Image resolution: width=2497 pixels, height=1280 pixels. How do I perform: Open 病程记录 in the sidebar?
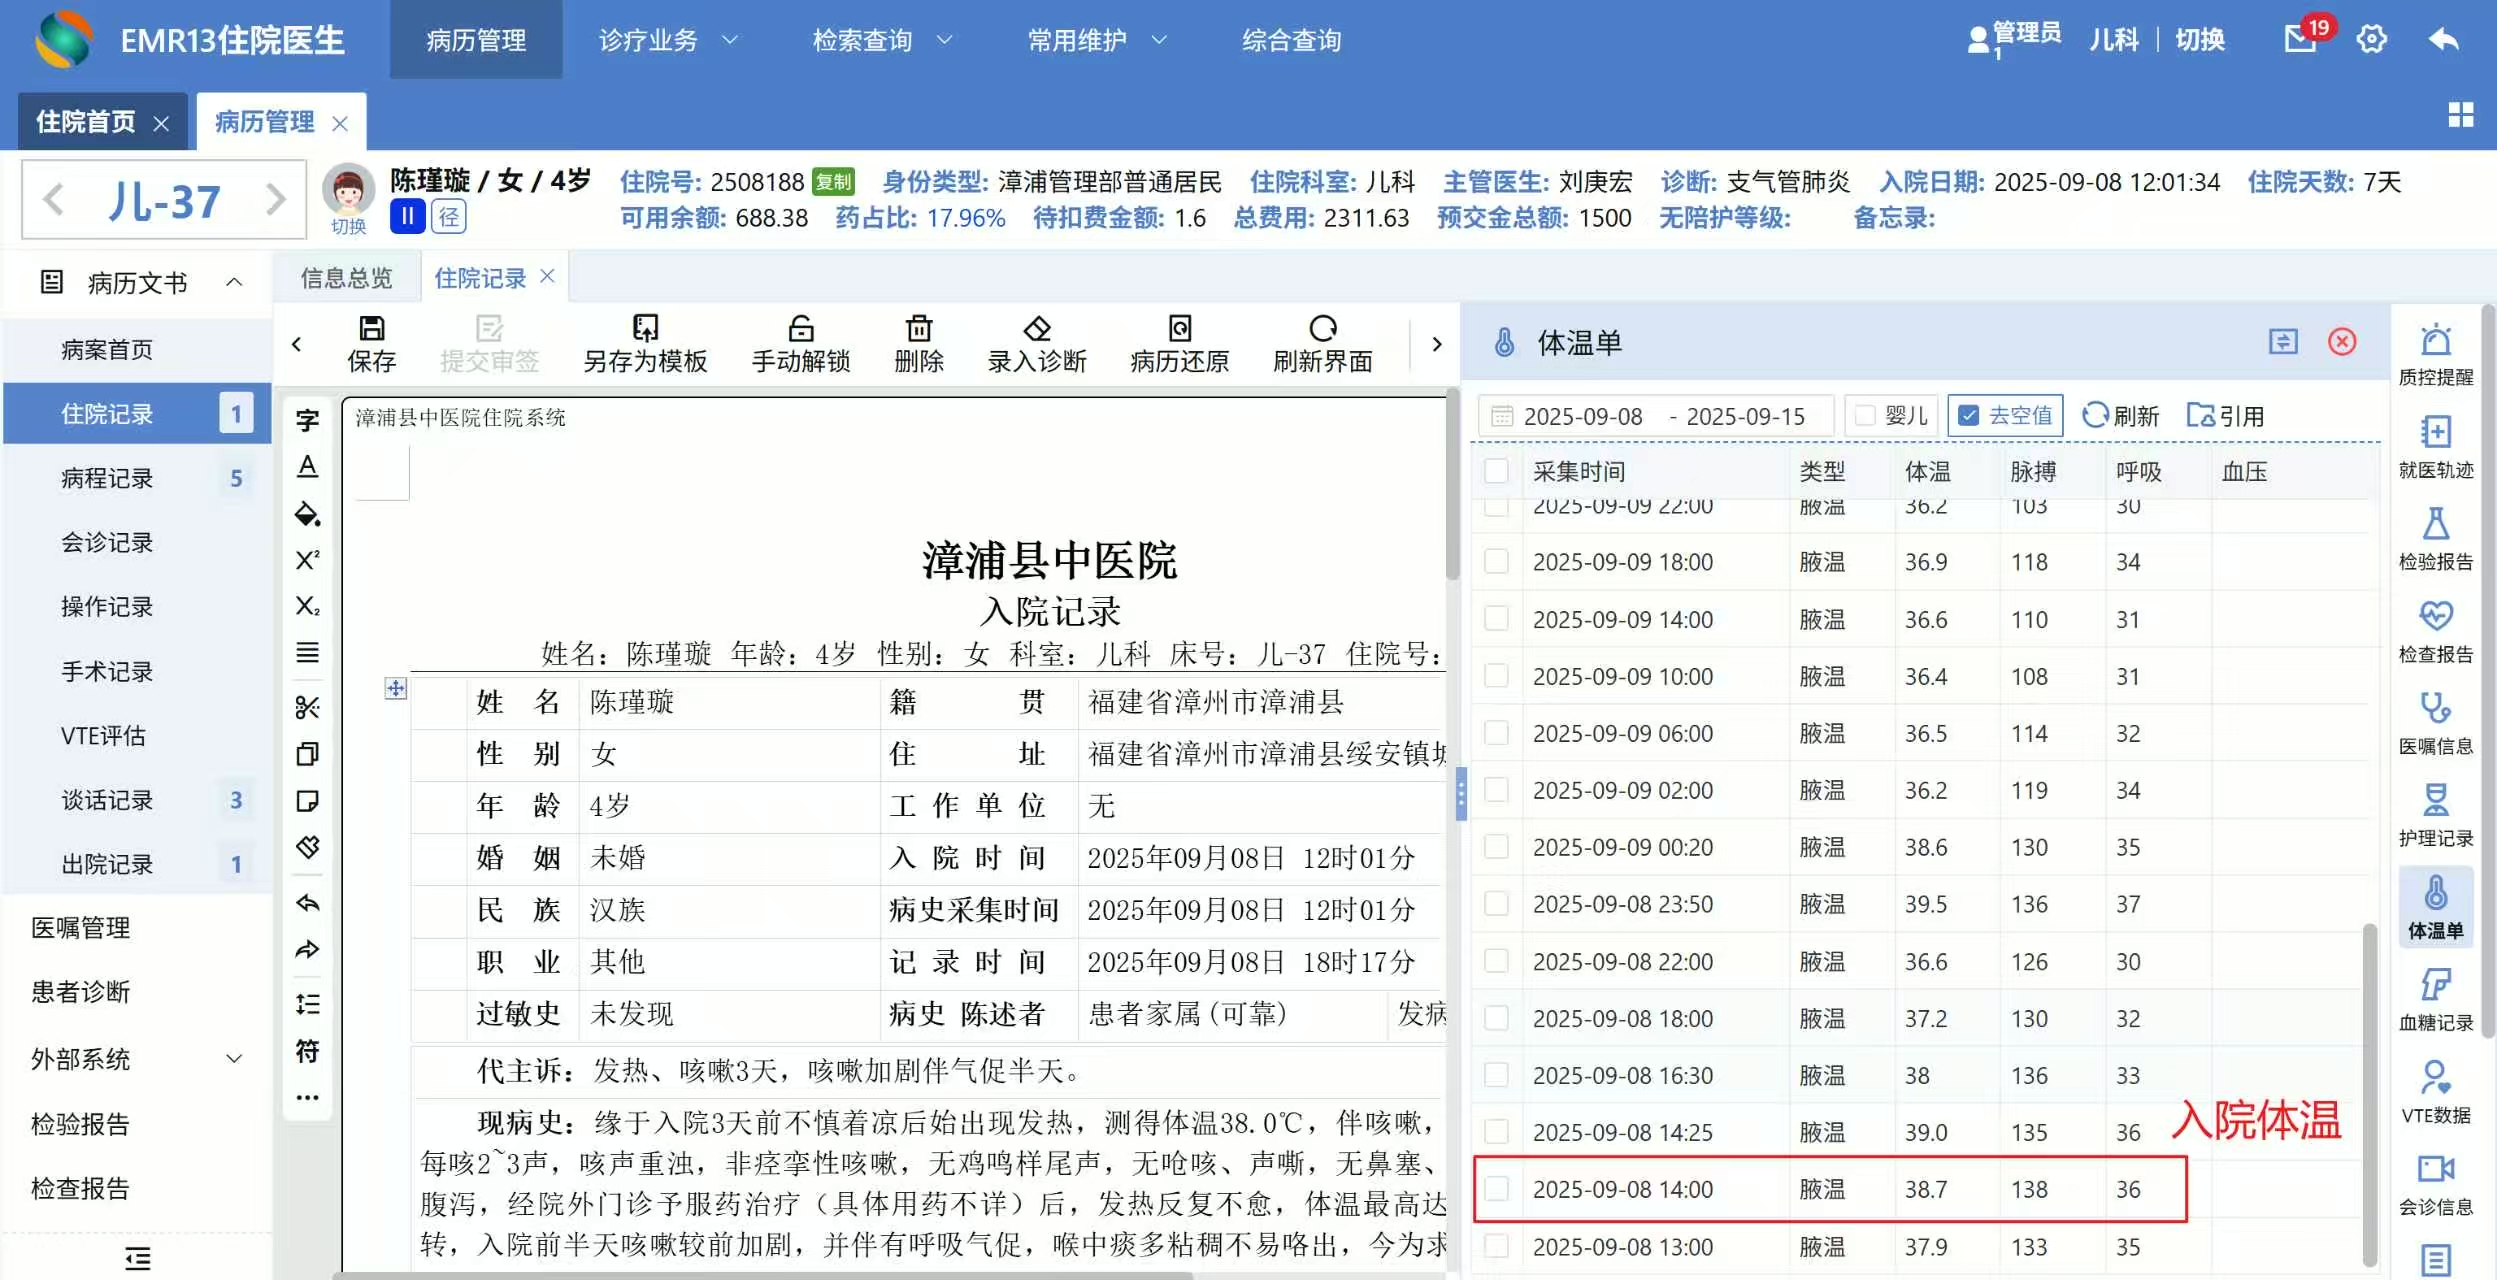point(107,478)
